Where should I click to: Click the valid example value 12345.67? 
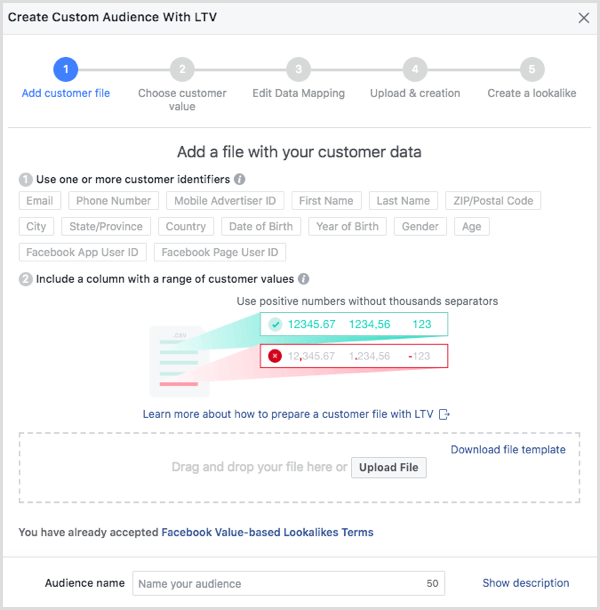point(312,324)
